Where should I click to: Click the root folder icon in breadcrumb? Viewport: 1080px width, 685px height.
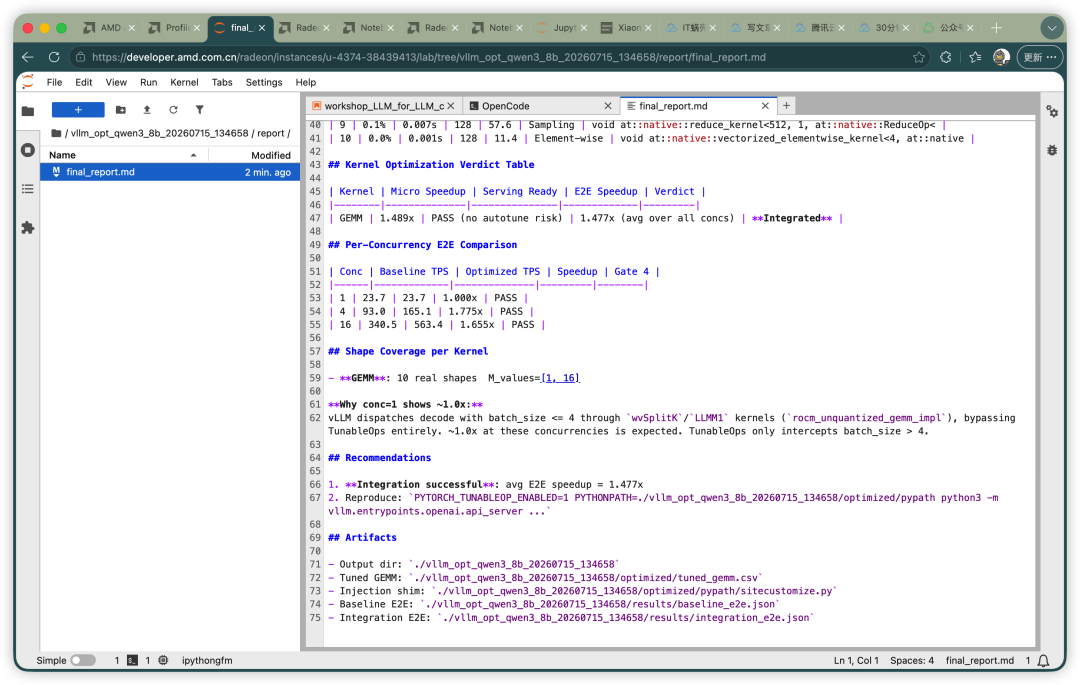click(56, 133)
